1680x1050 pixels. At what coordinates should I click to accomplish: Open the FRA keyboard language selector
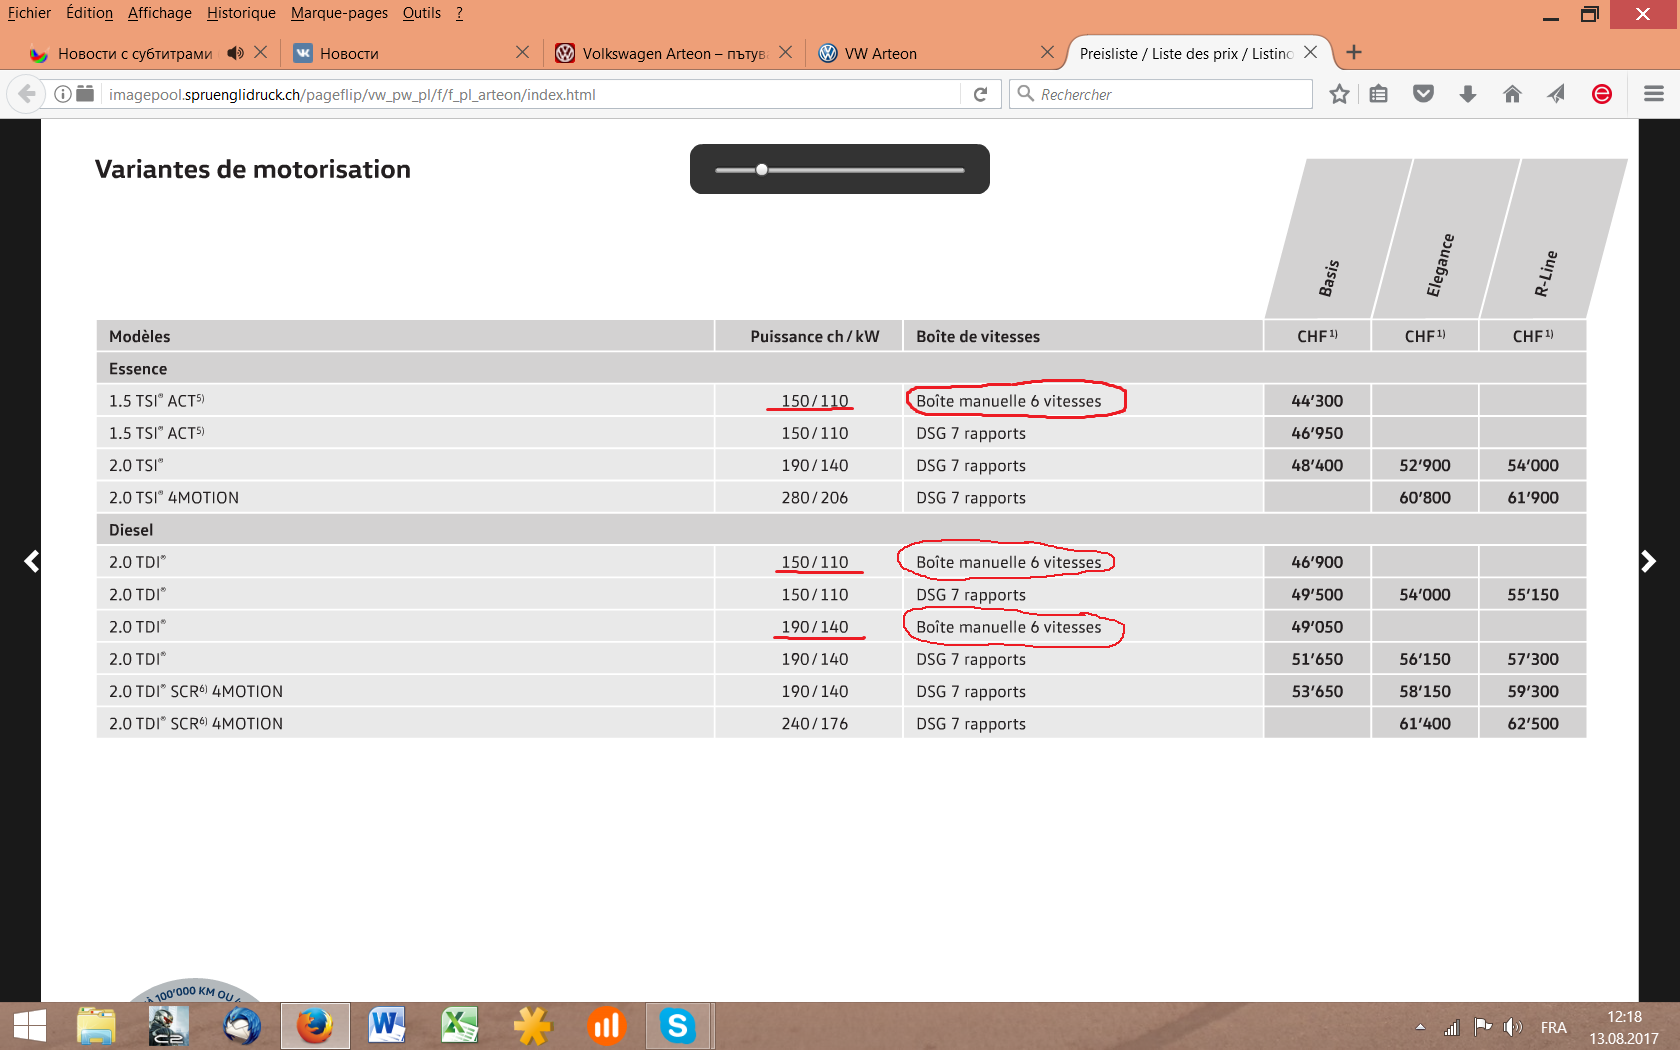pyautogui.click(x=1553, y=1027)
